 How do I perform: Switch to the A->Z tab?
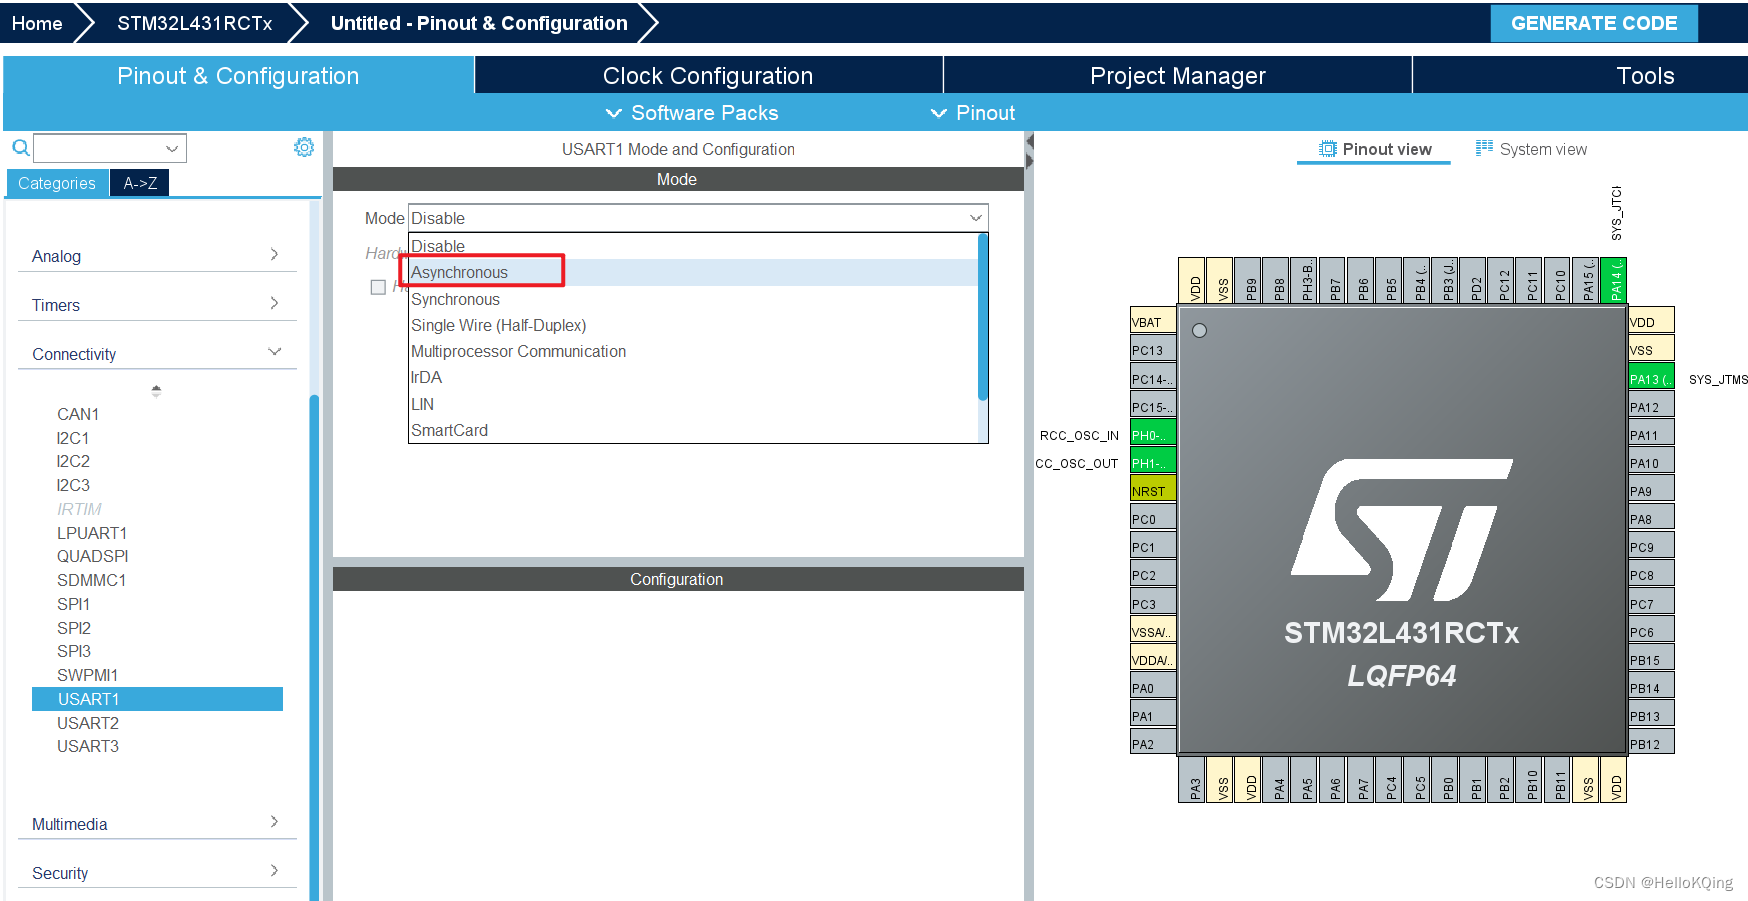click(140, 183)
